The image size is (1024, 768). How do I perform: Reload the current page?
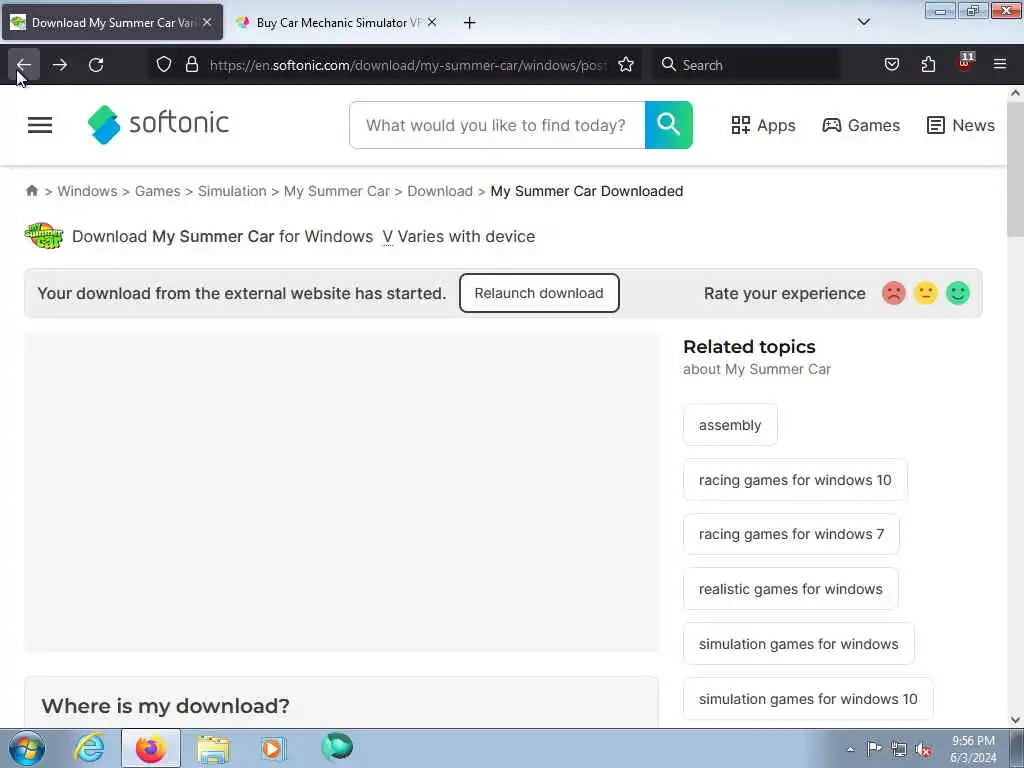click(96, 65)
